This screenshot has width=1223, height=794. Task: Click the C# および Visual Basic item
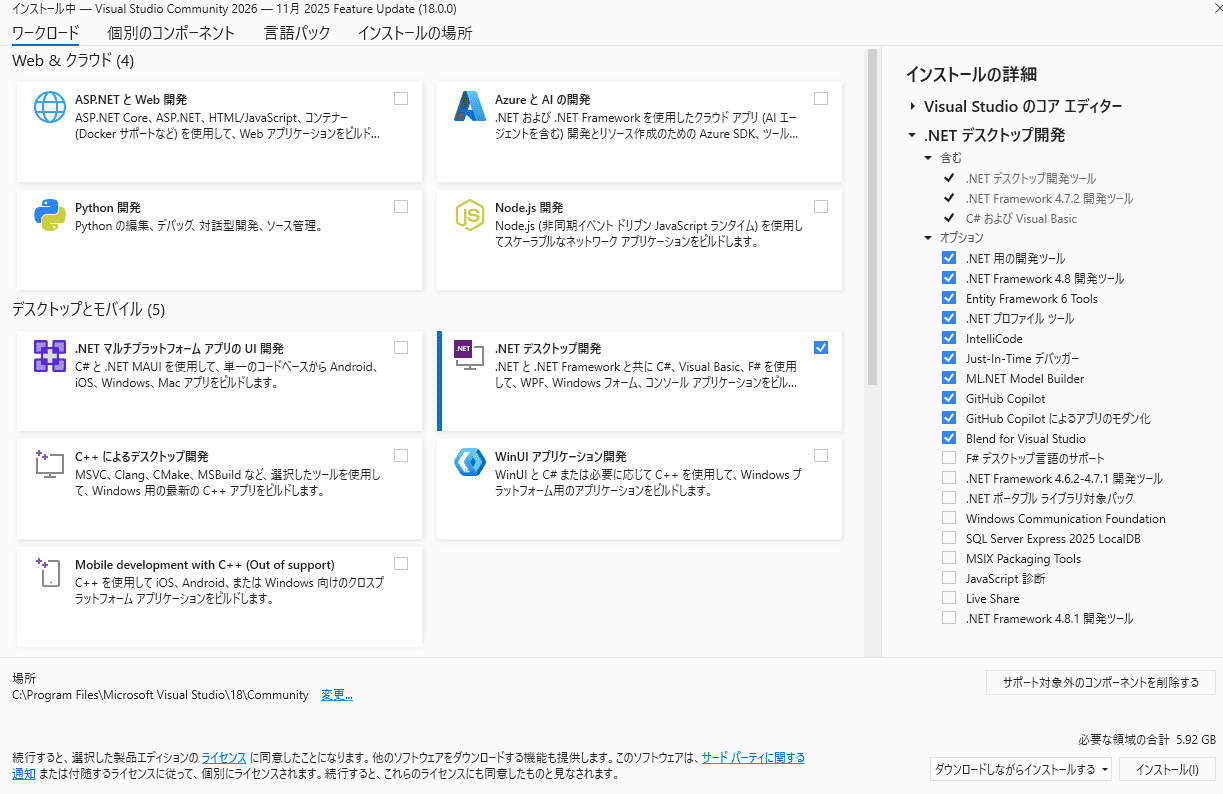point(1021,218)
